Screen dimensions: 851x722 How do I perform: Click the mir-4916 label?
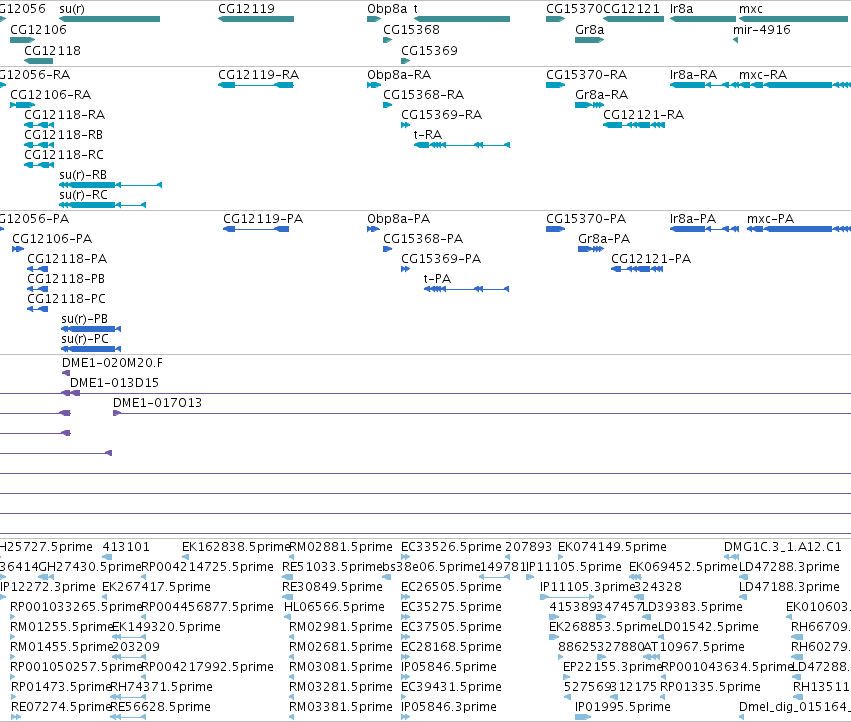tap(761, 29)
